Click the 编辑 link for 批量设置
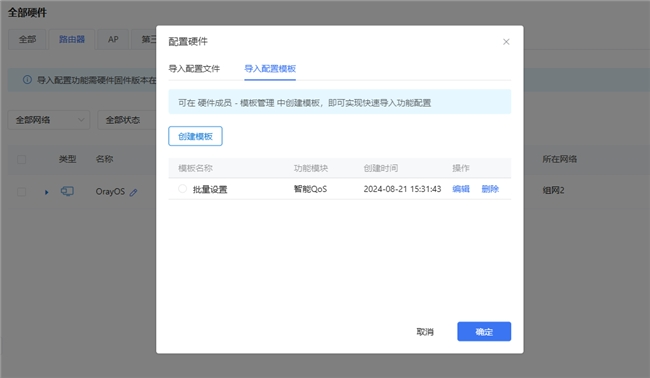The image size is (650, 378). (461, 189)
